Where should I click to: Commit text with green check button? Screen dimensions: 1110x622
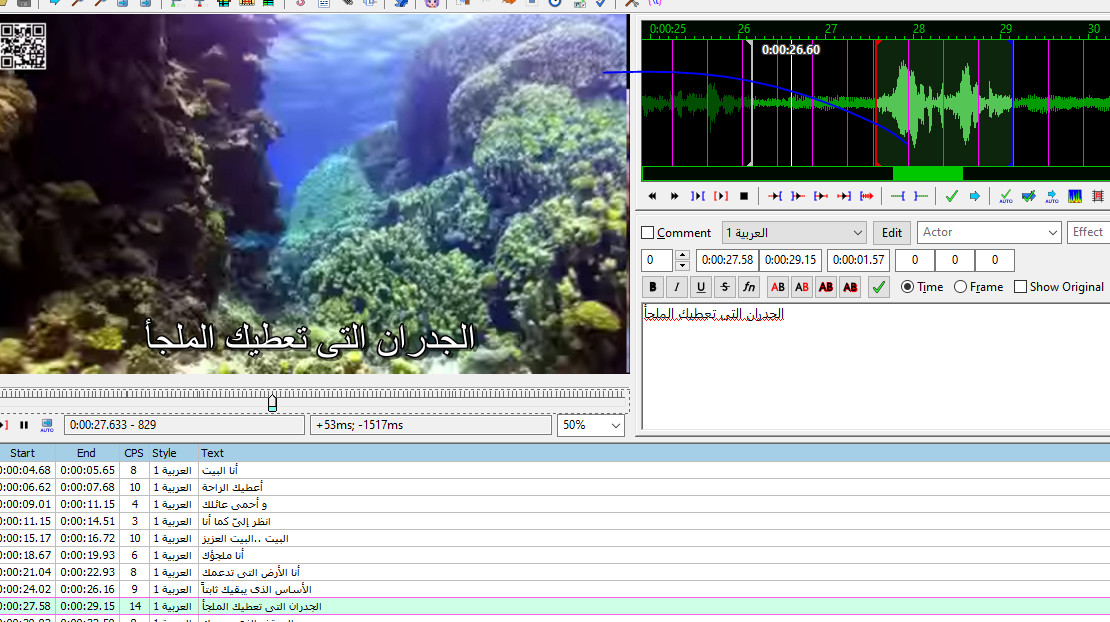[x=879, y=287]
